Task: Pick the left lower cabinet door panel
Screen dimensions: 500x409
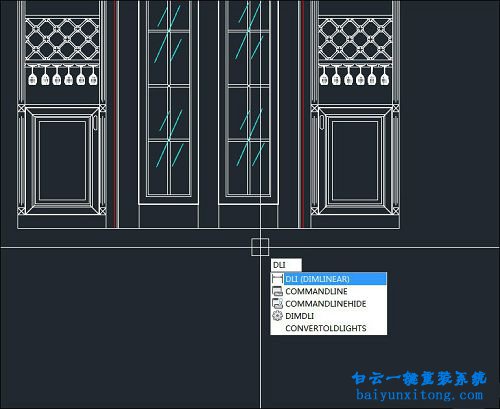Action: point(62,160)
